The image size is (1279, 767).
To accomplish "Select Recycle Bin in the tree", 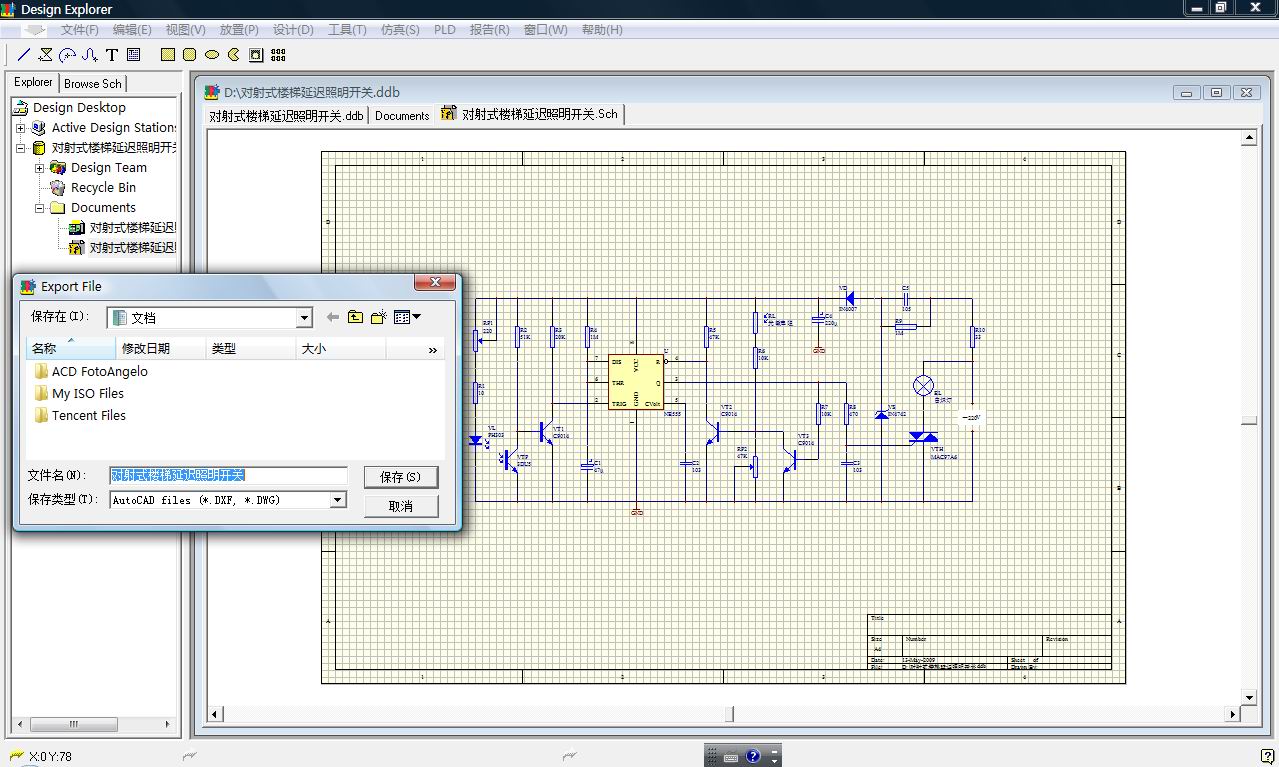I will pos(103,188).
